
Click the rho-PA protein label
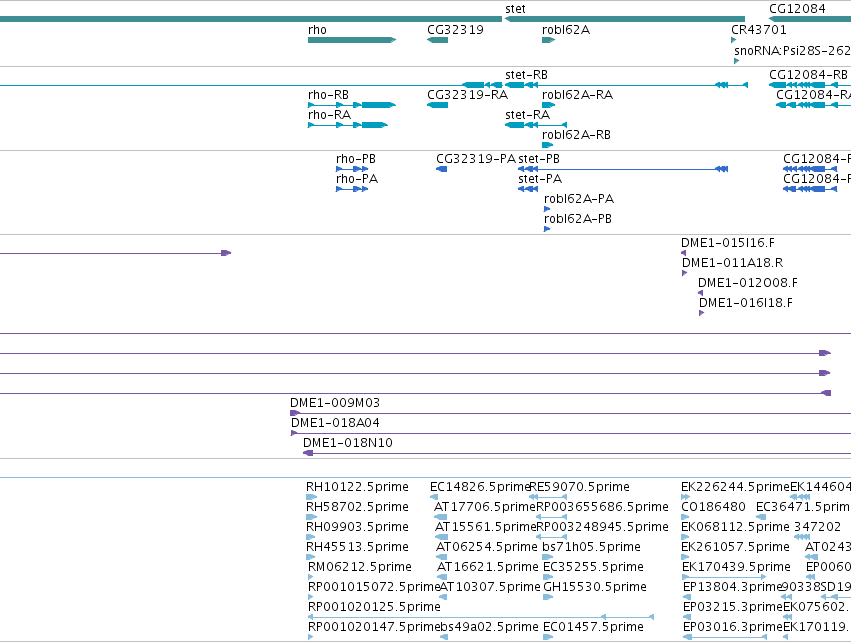357,179
